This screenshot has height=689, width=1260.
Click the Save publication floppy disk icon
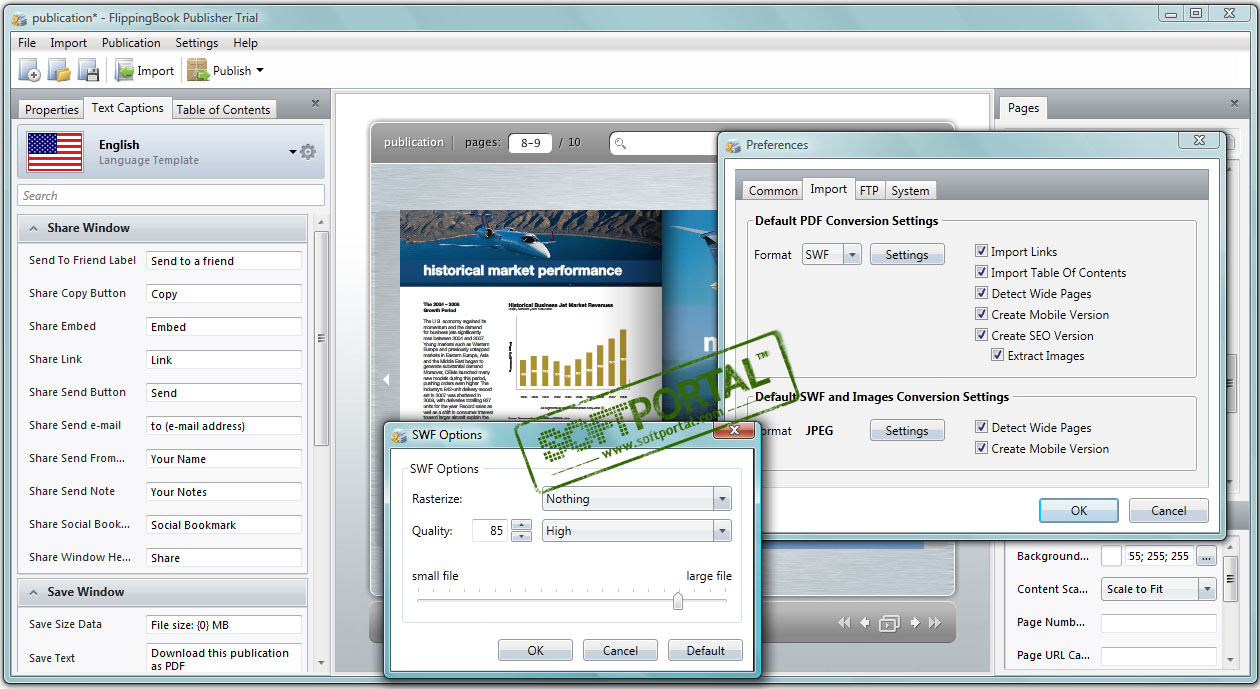[89, 70]
